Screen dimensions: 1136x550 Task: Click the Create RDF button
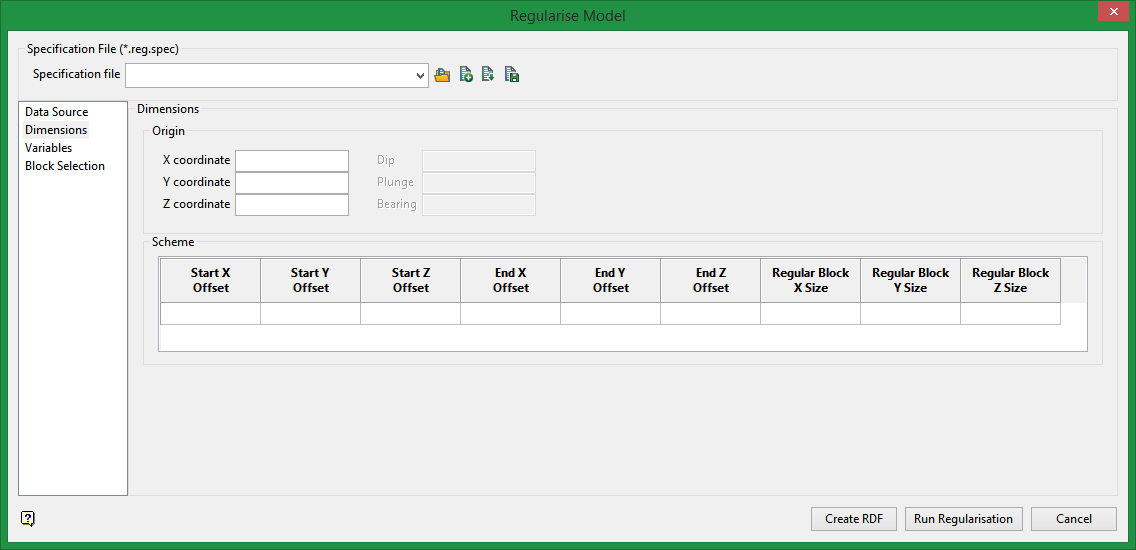pyautogui.click(x=854, y=519)
